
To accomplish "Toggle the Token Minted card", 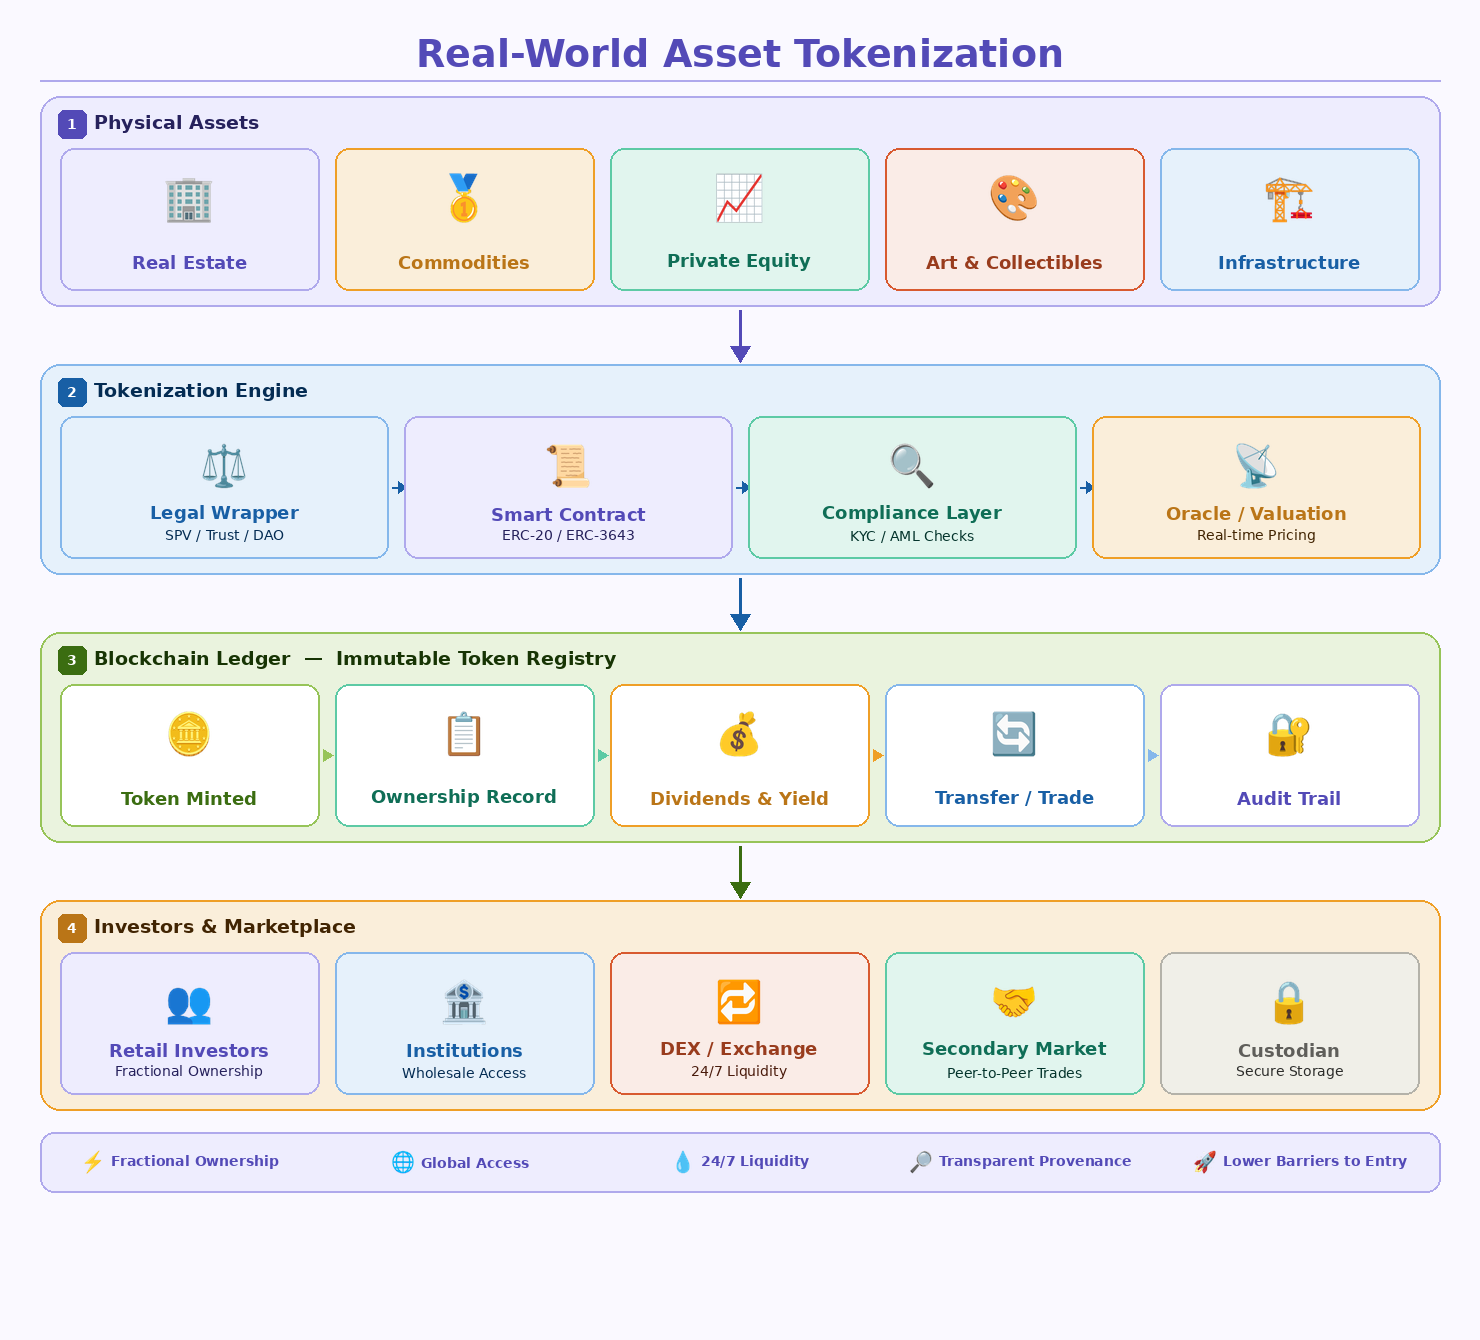I will [x=189, y=755].
